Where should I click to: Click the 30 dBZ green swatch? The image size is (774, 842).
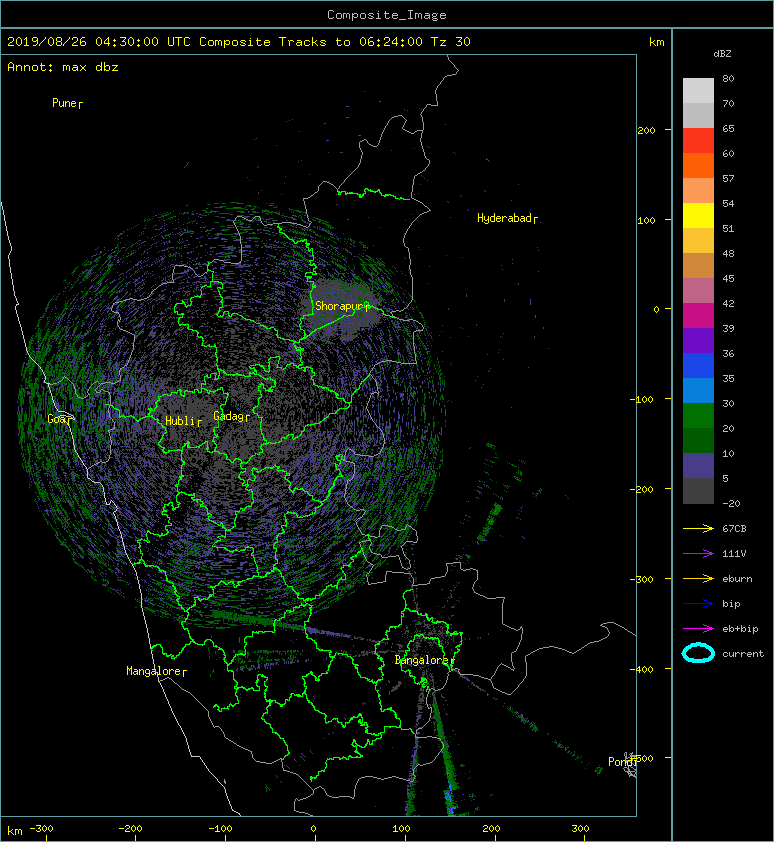tap(698, 415)
